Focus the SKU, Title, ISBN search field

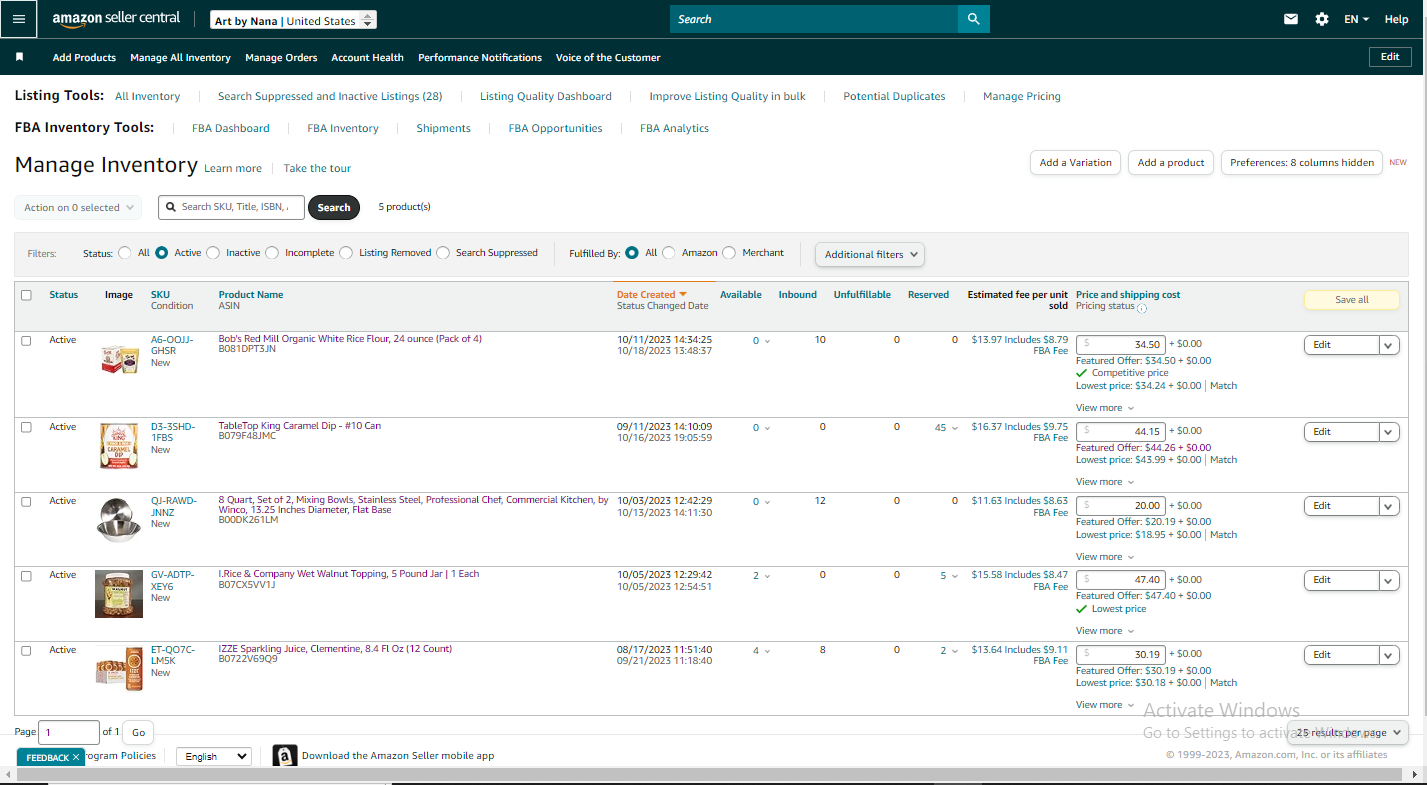231,207
